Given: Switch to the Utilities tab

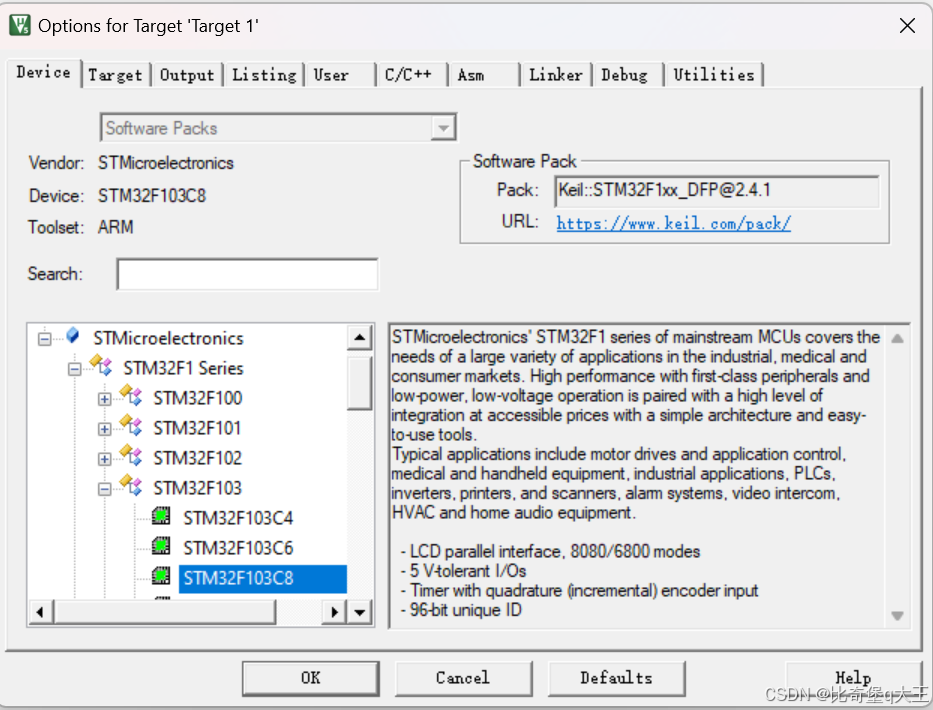Looking at the screenshot, I should (714, 75).
